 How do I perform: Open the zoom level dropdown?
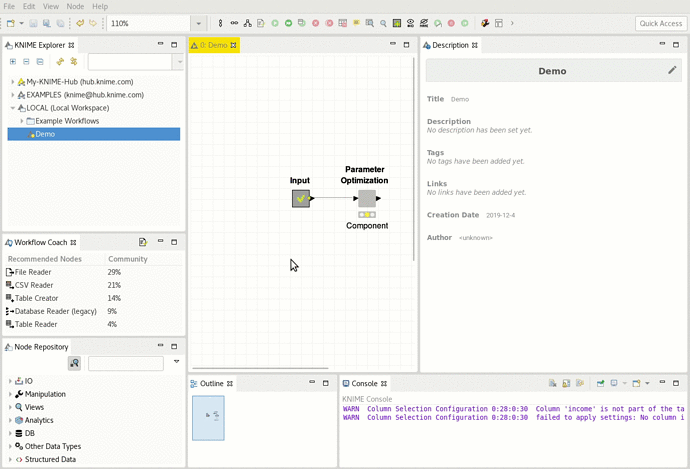pyautogui.click(x=198, y=23)
